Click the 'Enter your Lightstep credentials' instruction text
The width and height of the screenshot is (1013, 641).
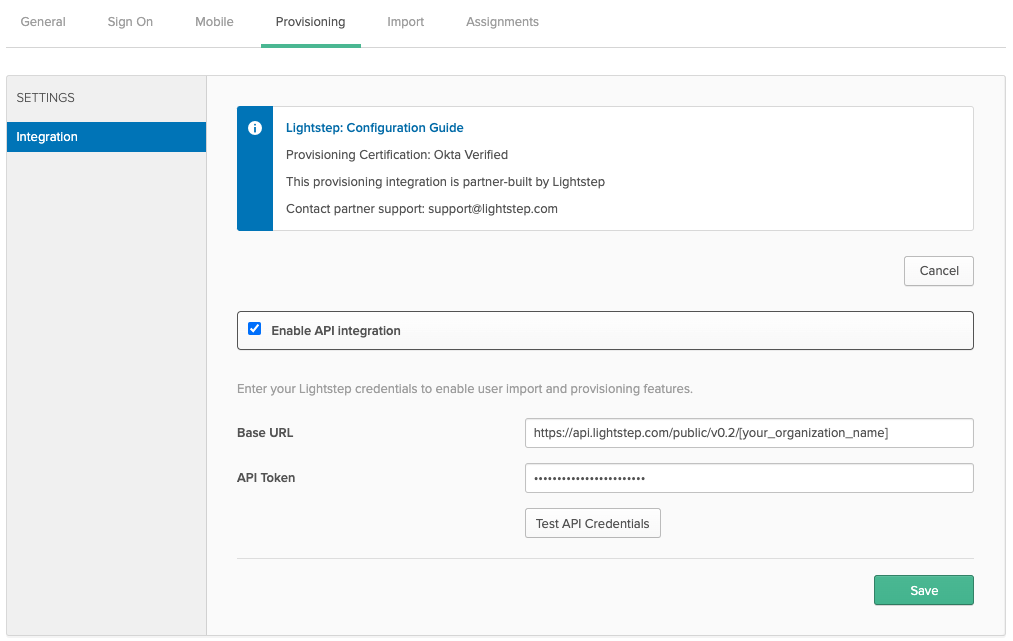pos(465,389)
